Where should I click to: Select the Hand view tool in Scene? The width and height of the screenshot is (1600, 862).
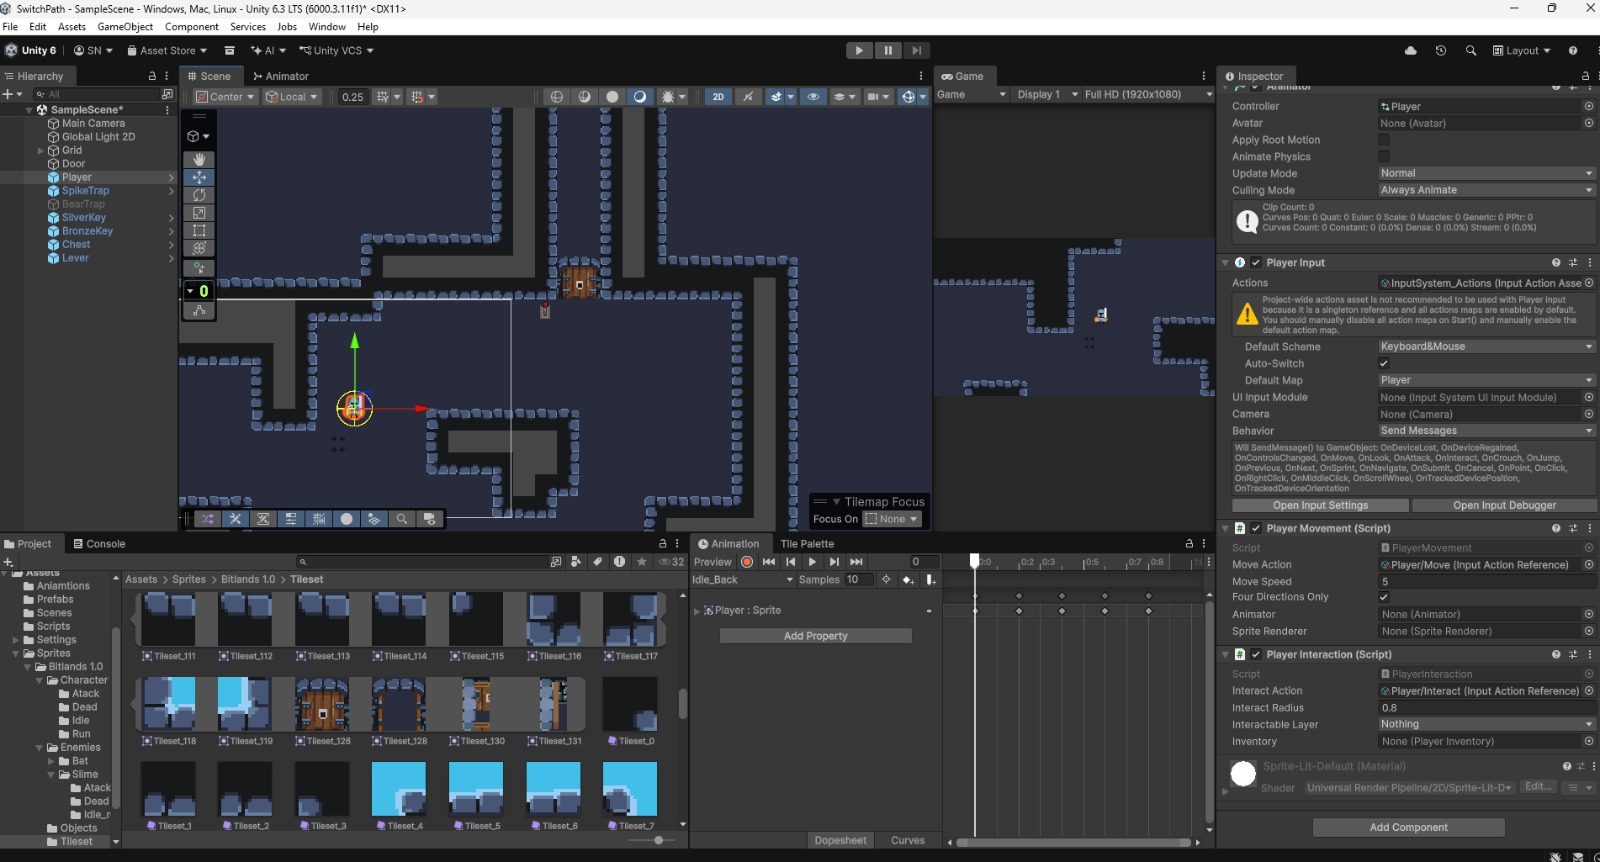[x=199, y=159]
